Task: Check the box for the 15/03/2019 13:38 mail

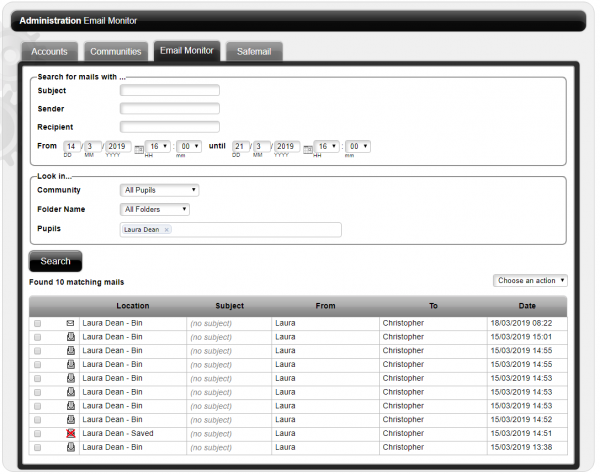Action: pyautogui.click(x=38, y=446)
